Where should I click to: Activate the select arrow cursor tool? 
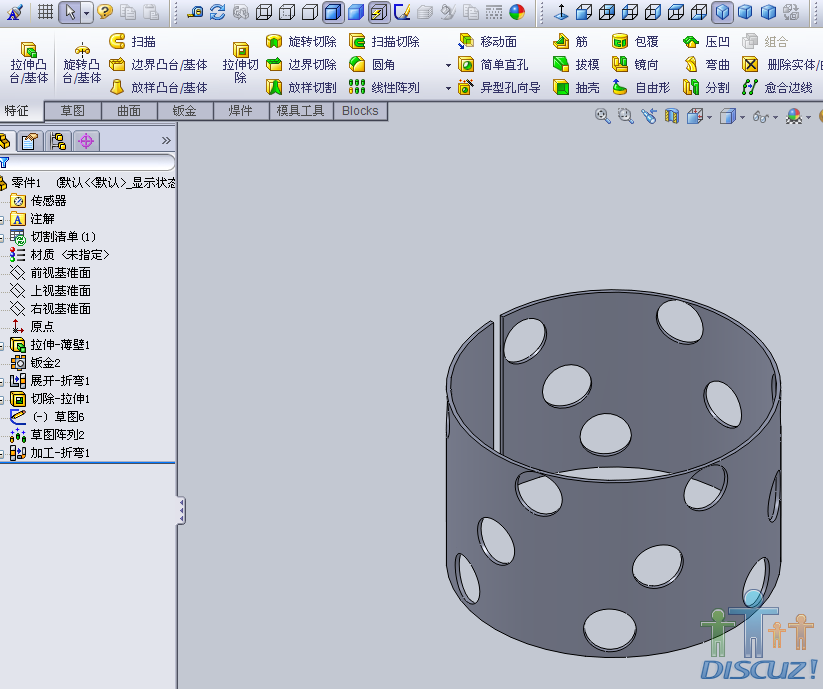pos(70,12)
